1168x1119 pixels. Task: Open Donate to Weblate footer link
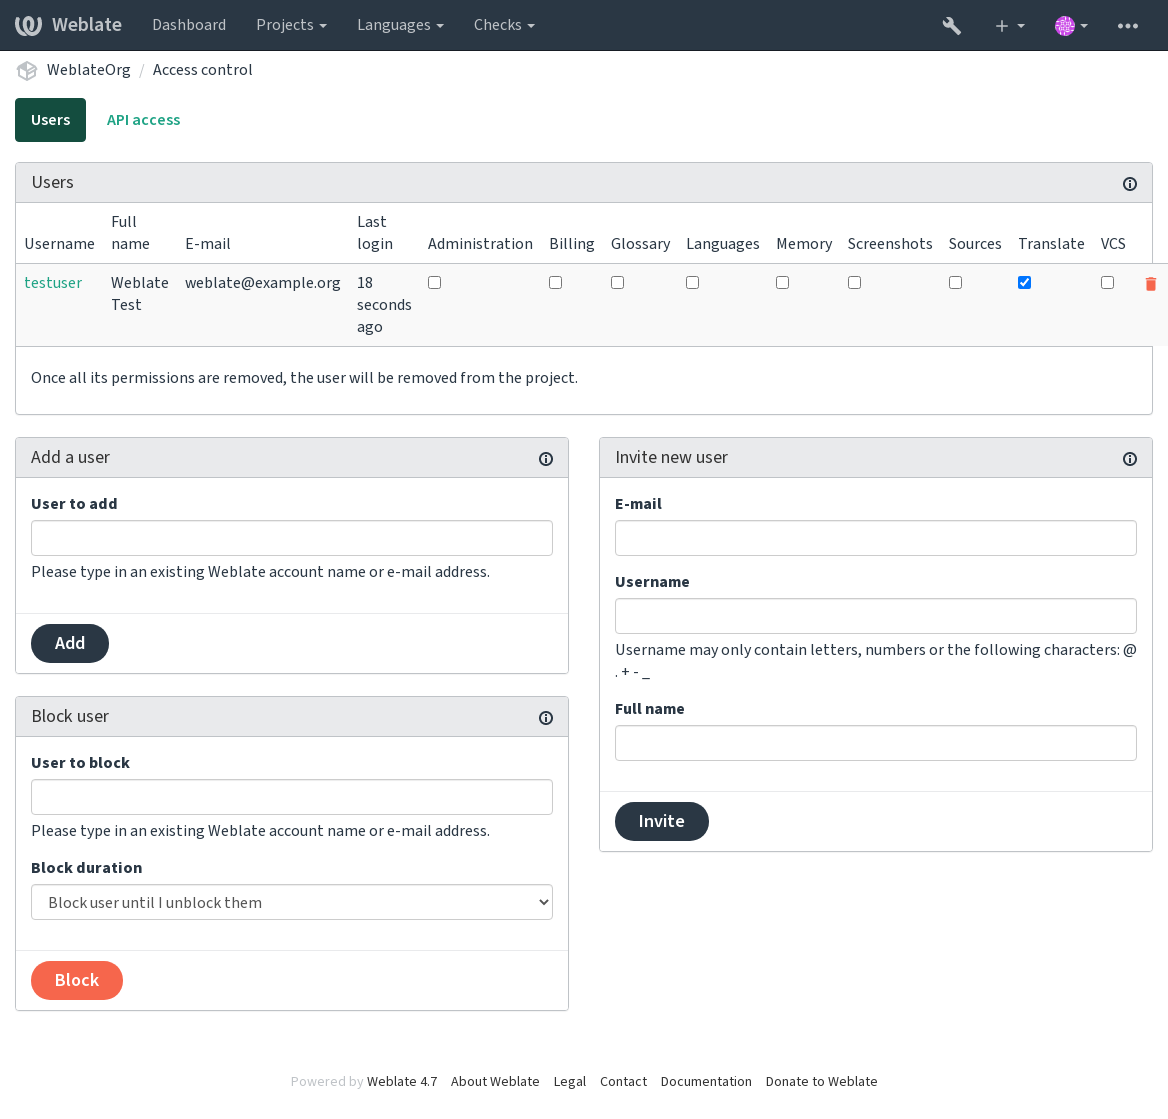click(822, 1082)
